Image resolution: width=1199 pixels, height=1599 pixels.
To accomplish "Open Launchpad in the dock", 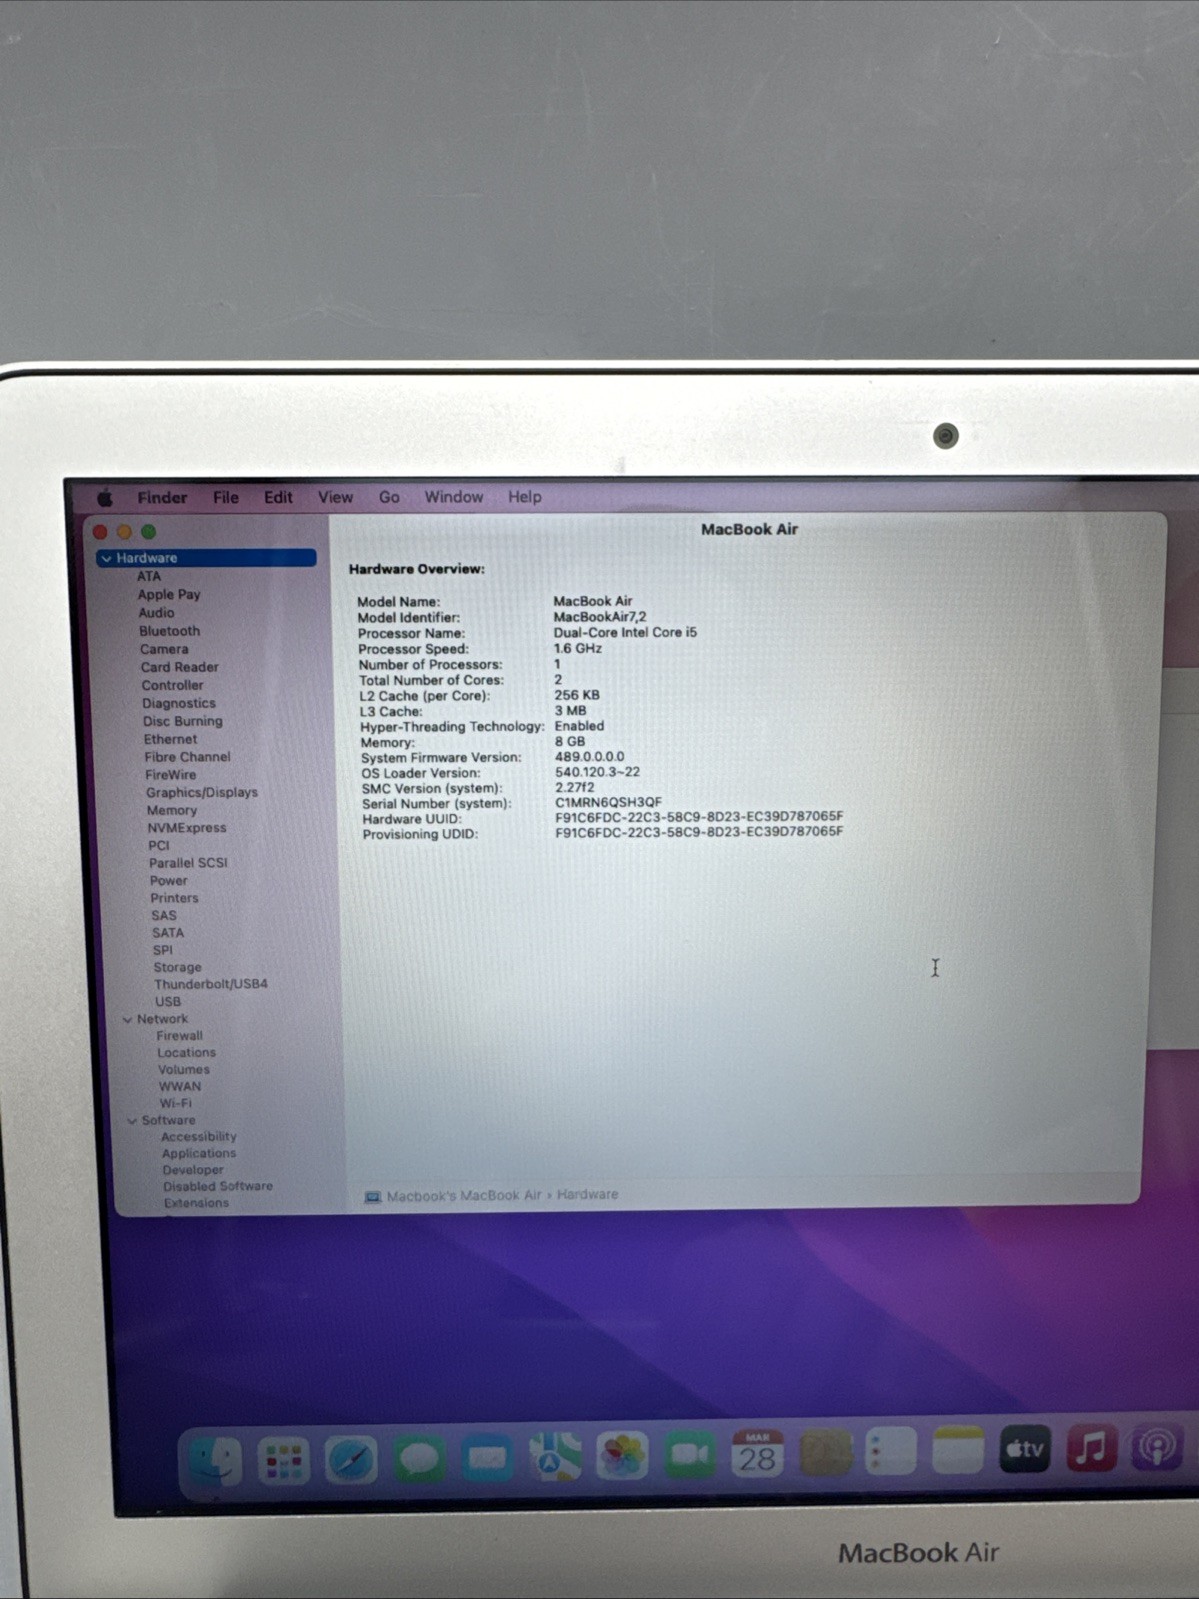I will (283, 1461).
